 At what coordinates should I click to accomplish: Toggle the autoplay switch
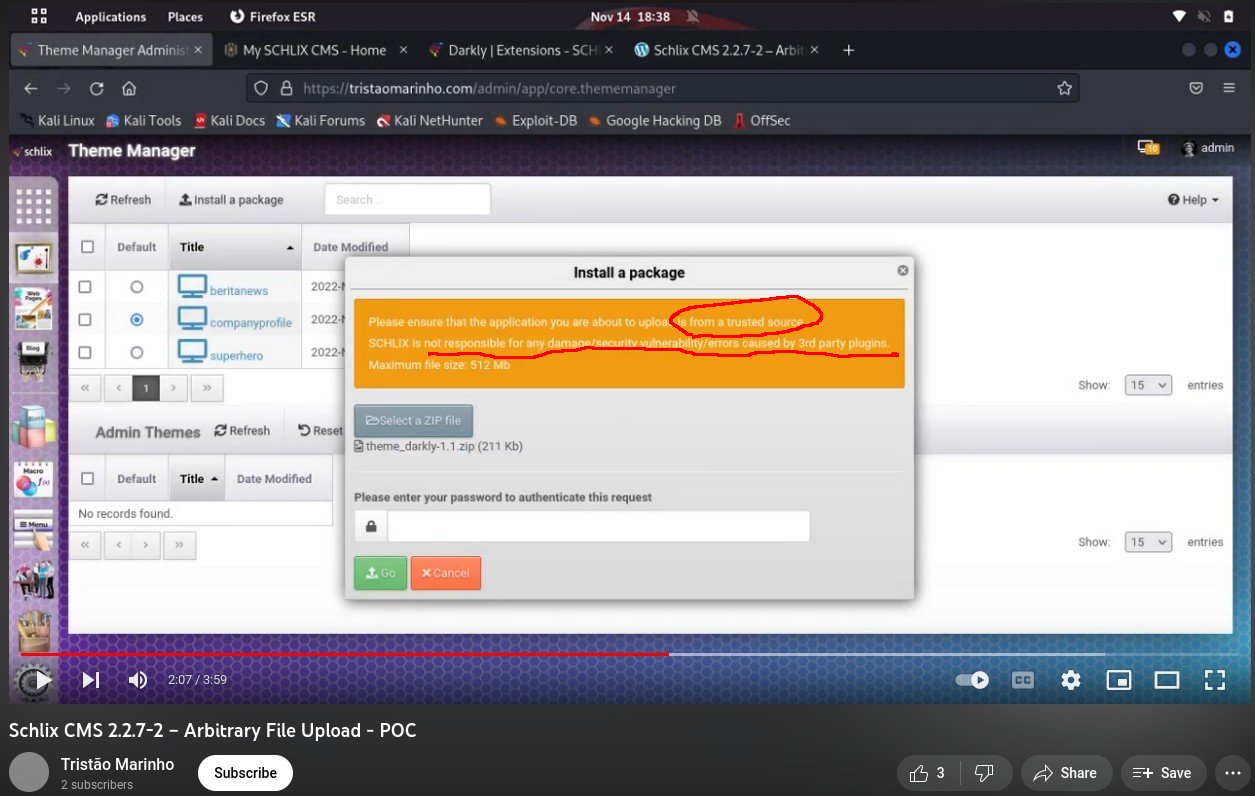pos(972,680)
